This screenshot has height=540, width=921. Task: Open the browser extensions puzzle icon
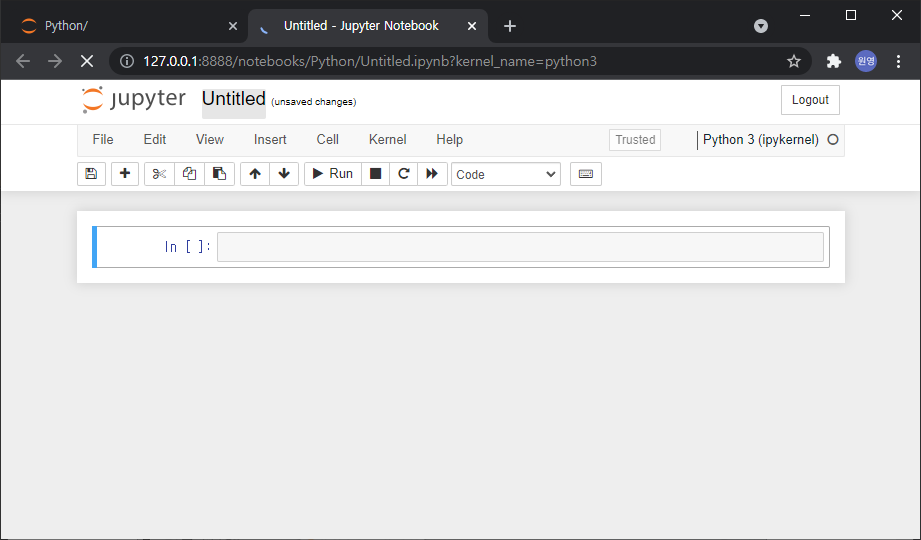coord(833,61)
